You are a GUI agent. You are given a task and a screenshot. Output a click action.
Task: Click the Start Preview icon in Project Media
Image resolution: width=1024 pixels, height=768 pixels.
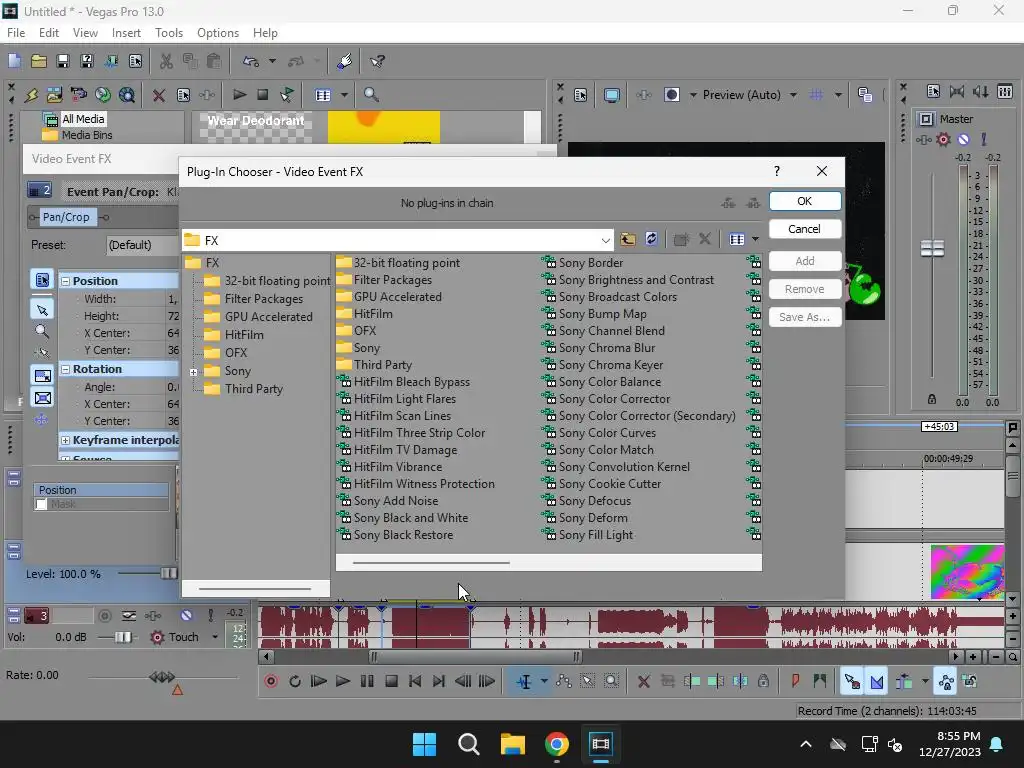[239, 95]
